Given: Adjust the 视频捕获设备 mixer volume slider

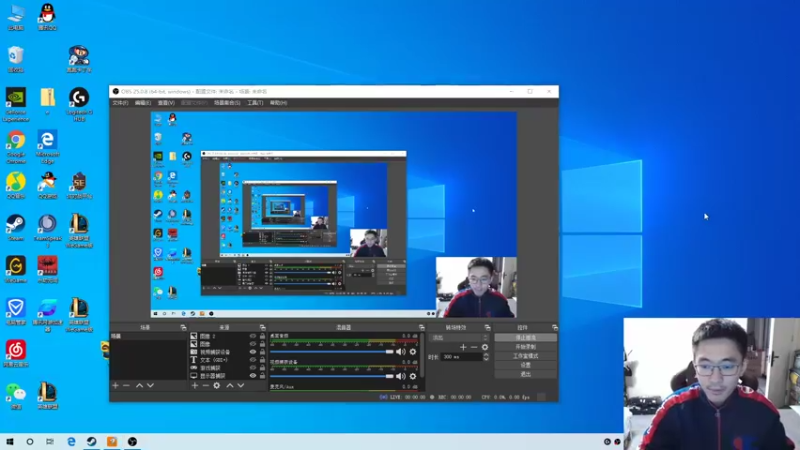Looking at the screenshot, I should click(x=332, y=377).
